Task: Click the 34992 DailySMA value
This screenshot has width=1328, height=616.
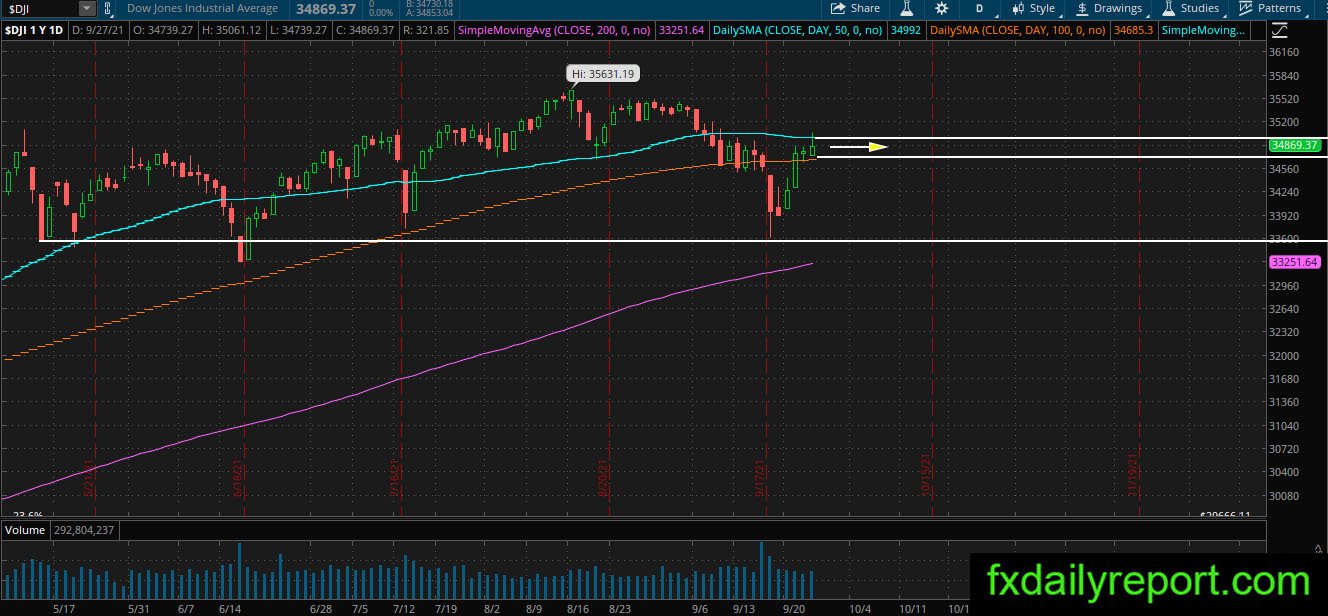Action: 906,31
